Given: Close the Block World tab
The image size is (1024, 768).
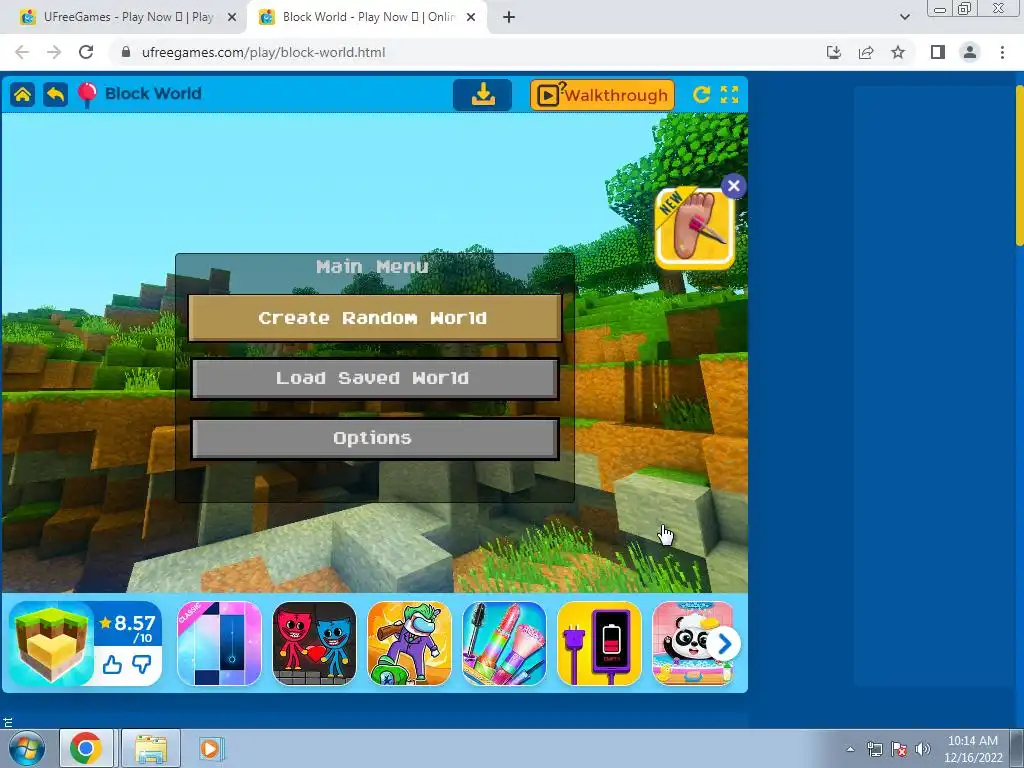Looking at the screenshot, I should (470, 18).
